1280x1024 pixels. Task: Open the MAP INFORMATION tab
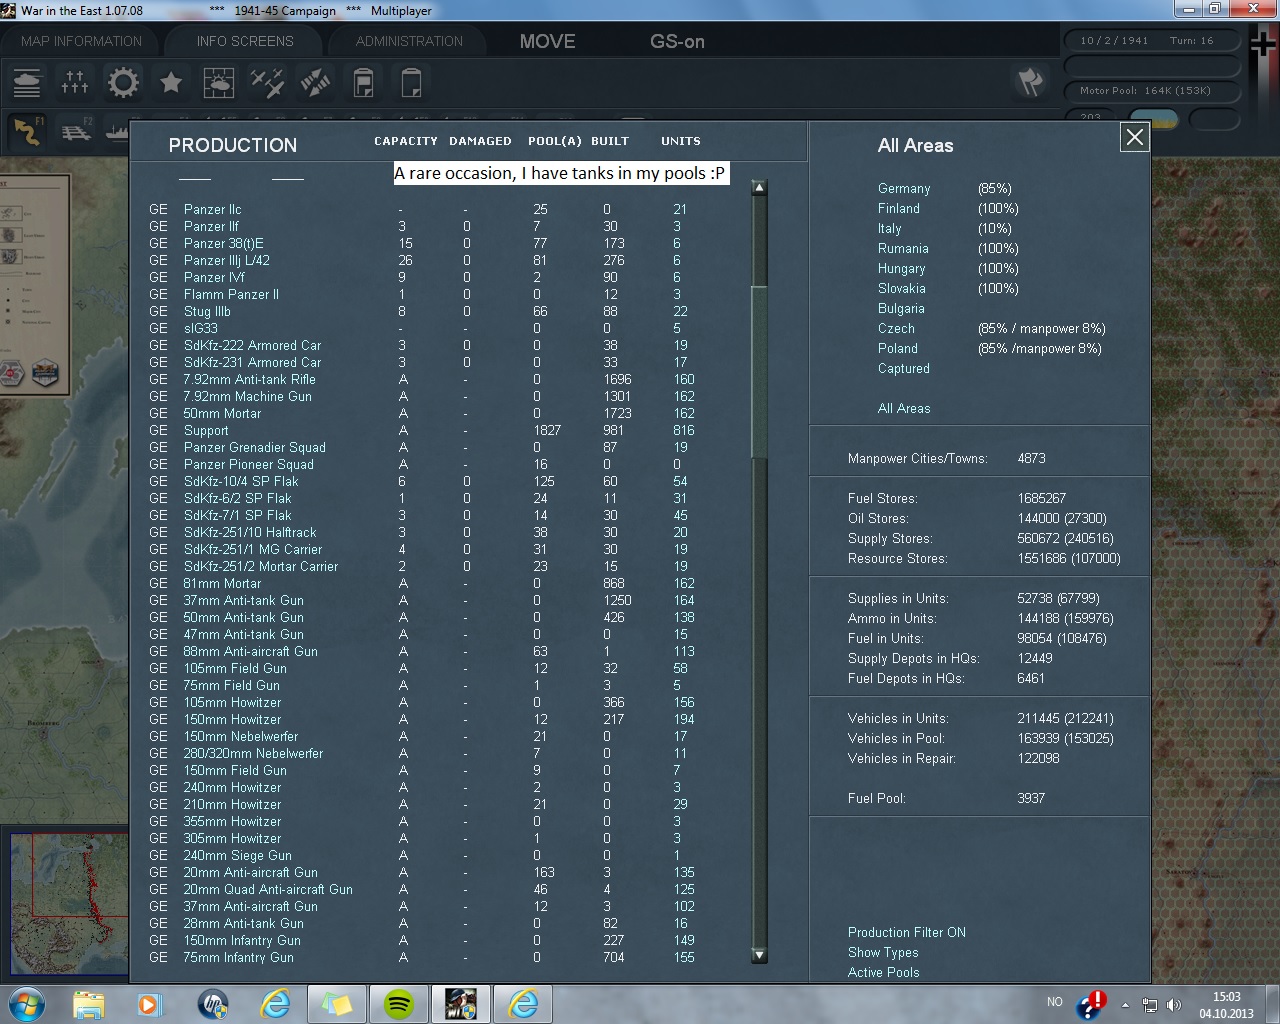tap(82, 41)
